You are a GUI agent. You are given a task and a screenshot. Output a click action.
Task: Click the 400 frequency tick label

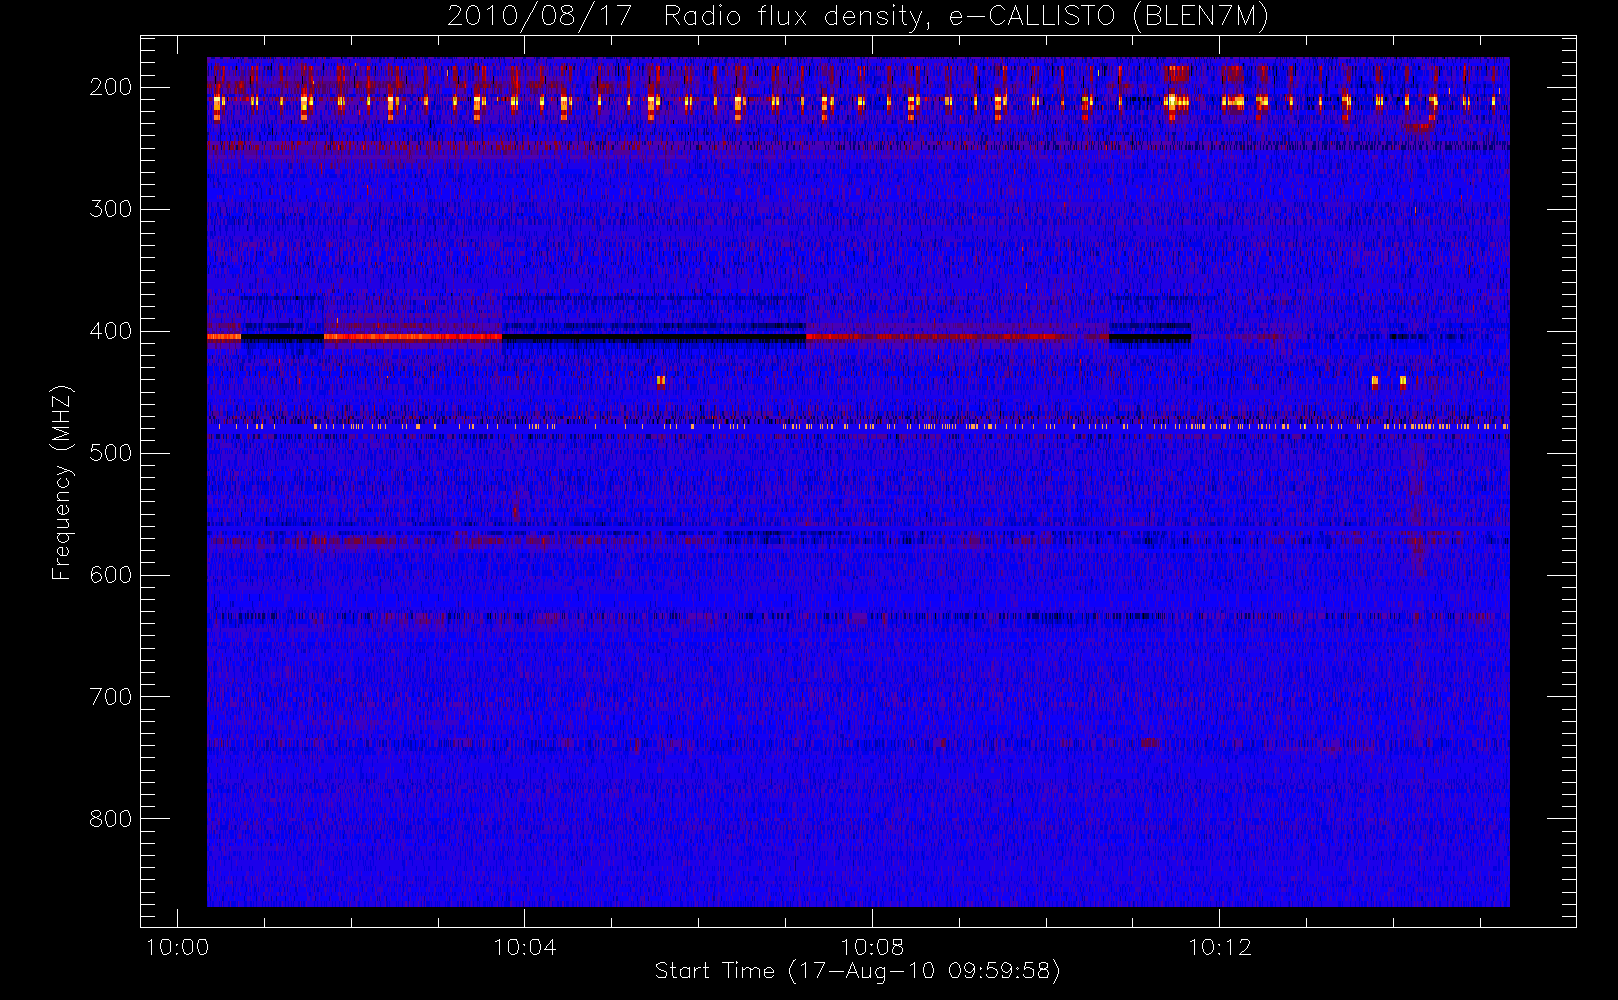[x=110, y=331]
